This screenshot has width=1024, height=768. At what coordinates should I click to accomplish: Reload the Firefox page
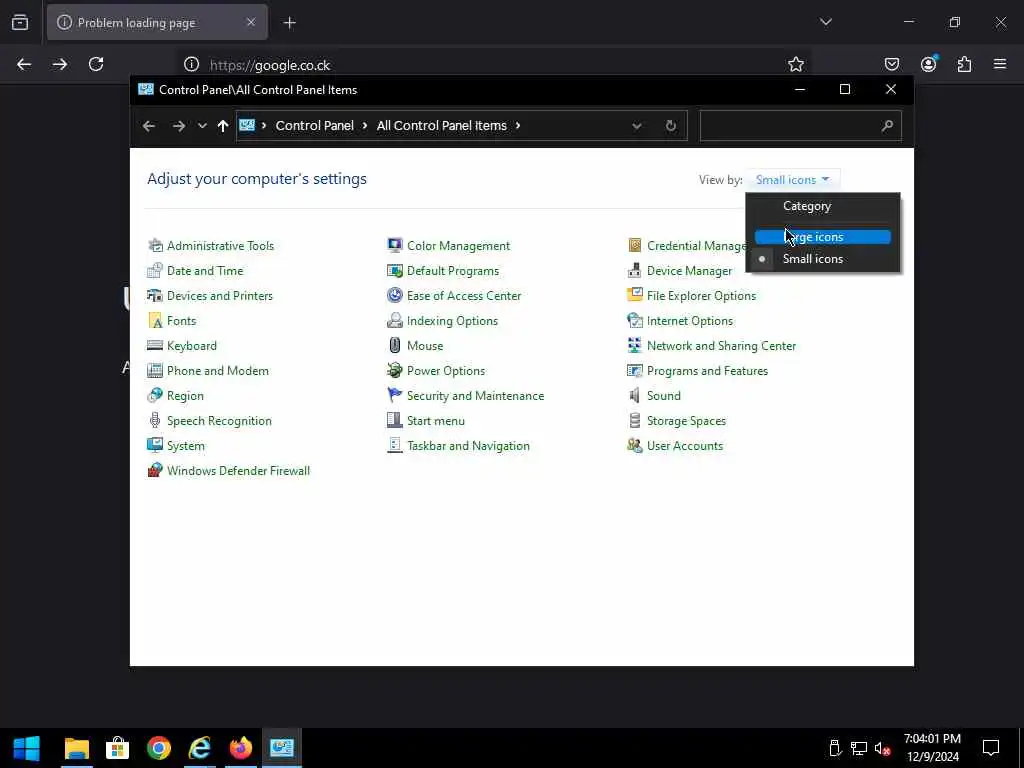click(96, 64)
